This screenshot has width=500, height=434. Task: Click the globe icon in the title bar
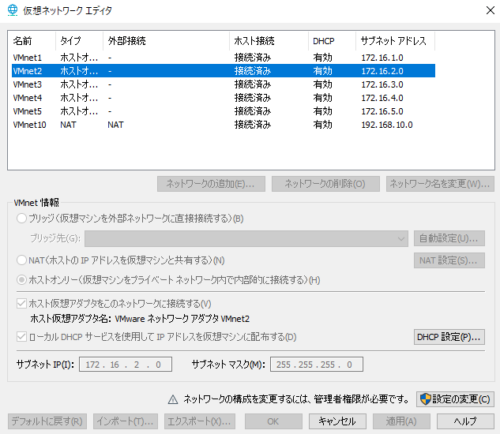(12, 10)
